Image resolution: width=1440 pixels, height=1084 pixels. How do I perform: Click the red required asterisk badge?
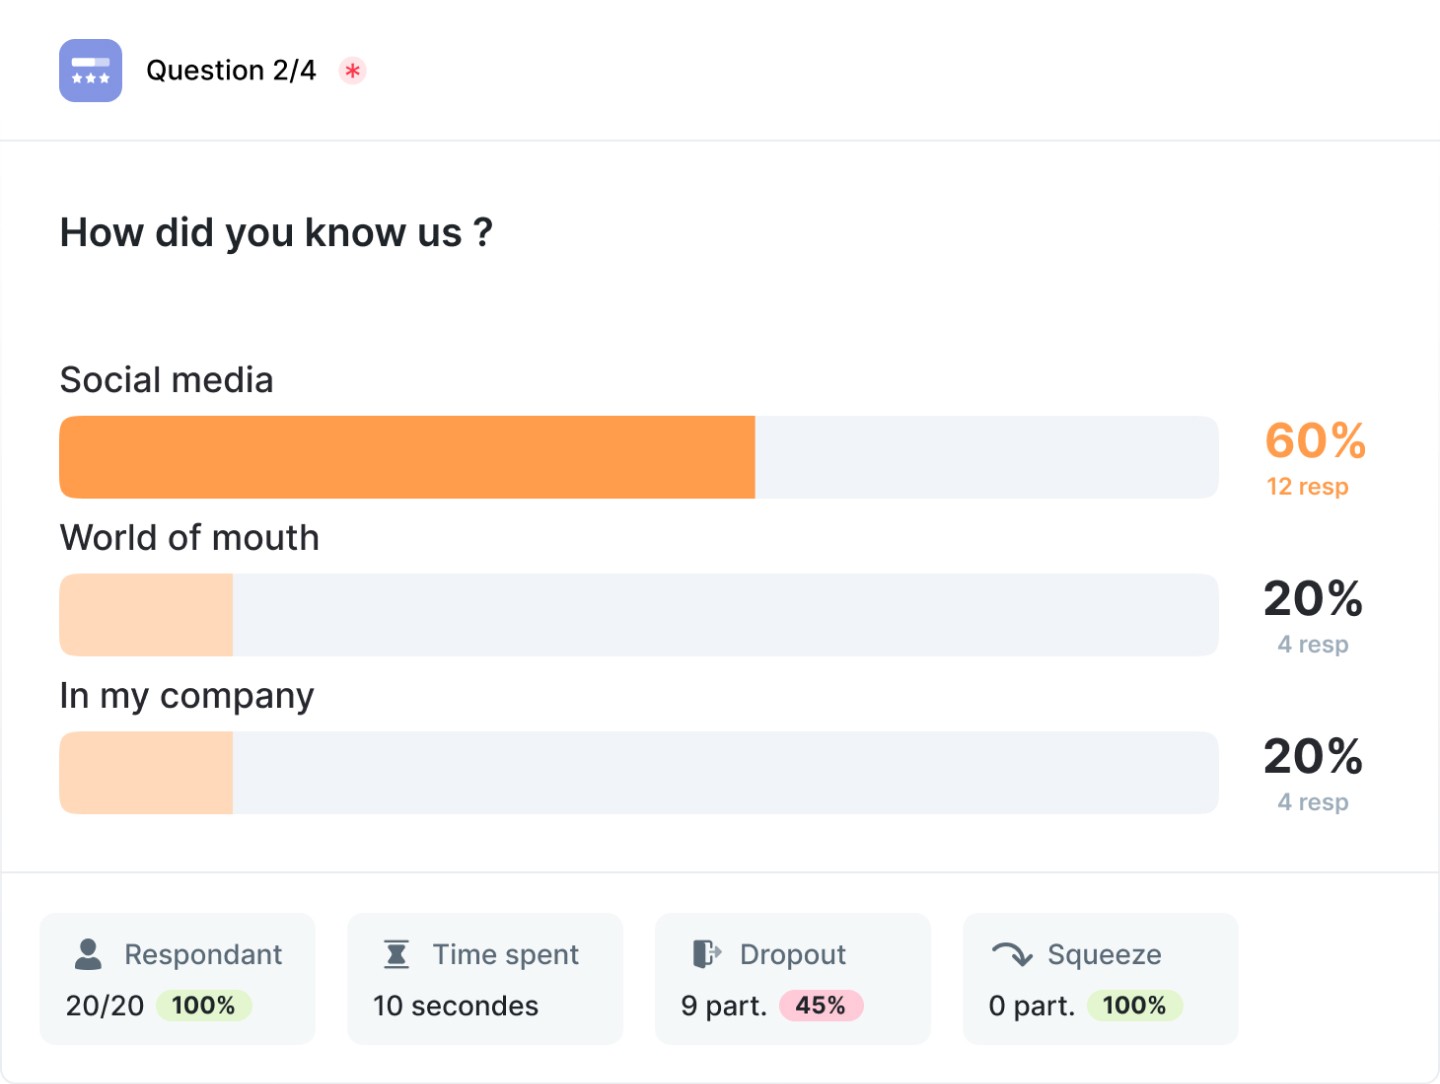[x=352, y=71]
